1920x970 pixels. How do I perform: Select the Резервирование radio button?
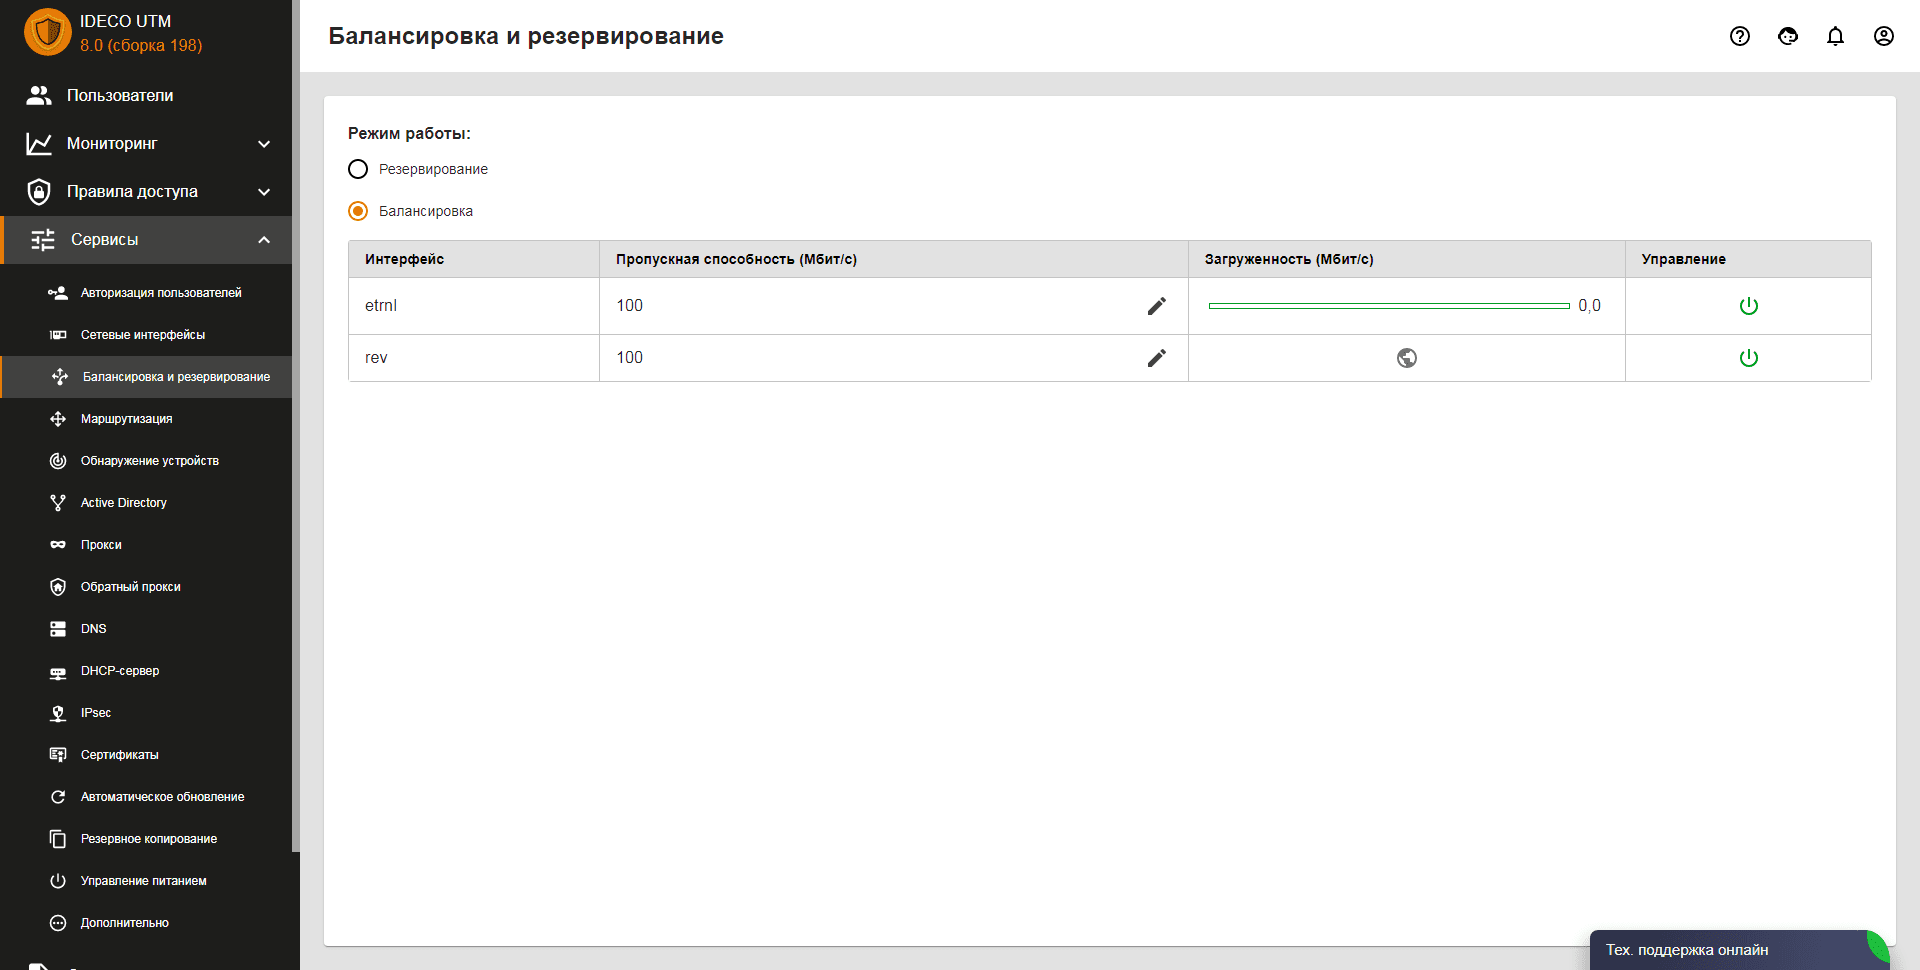coord(358,169)
